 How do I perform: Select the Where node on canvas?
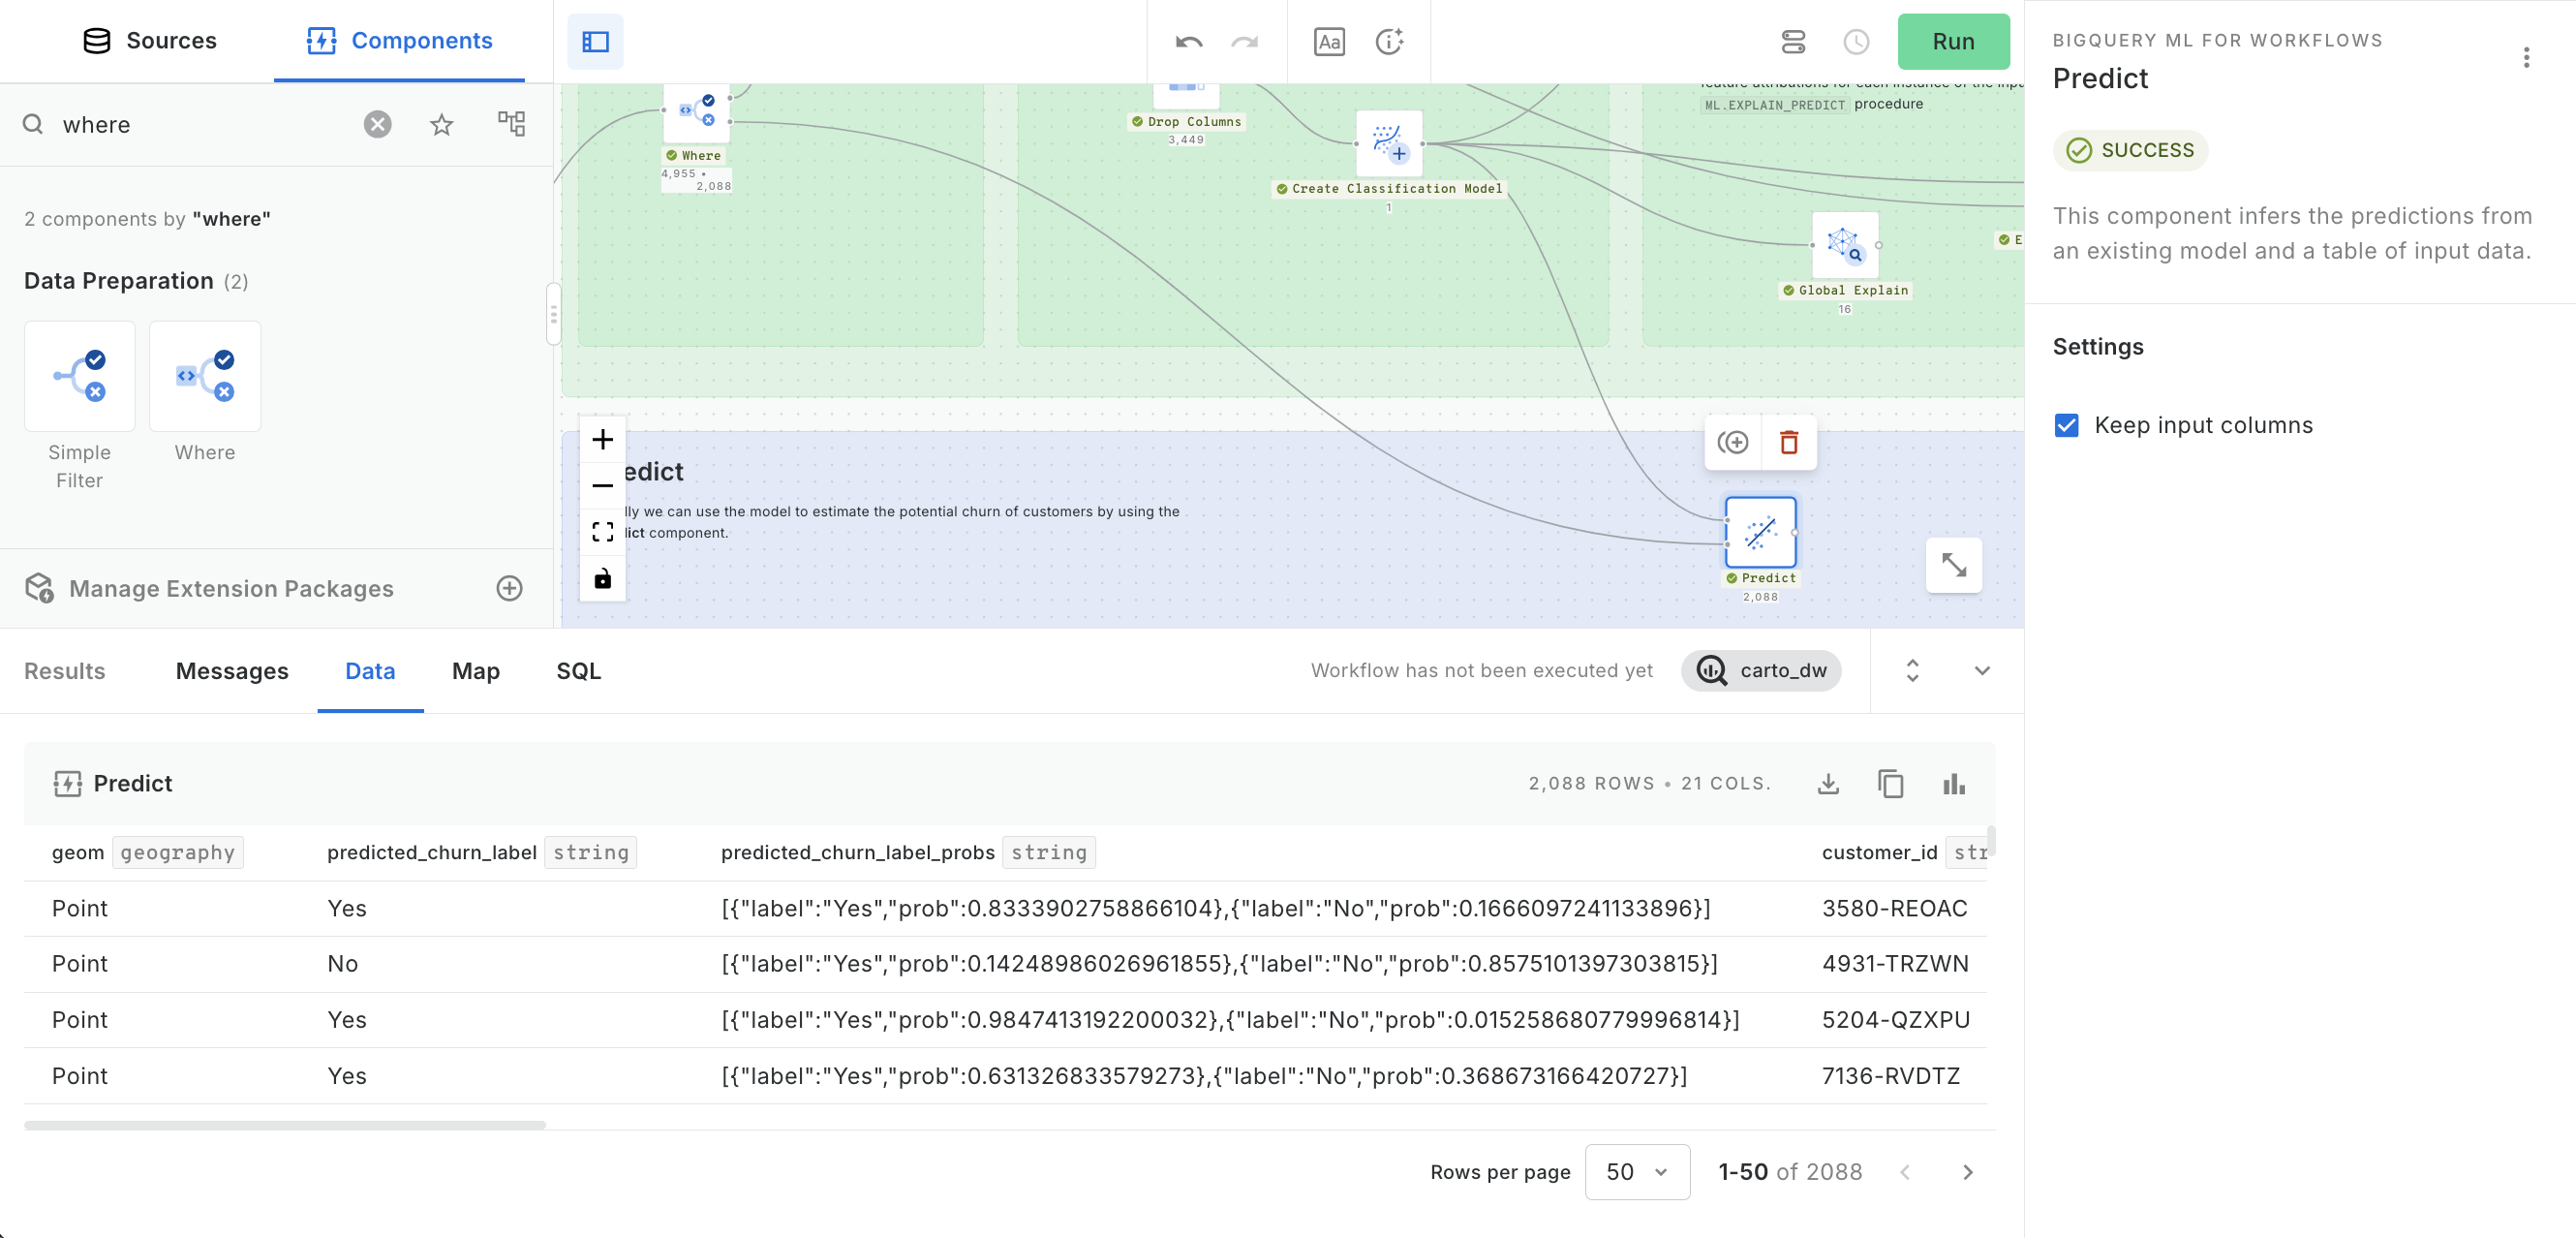696,113
